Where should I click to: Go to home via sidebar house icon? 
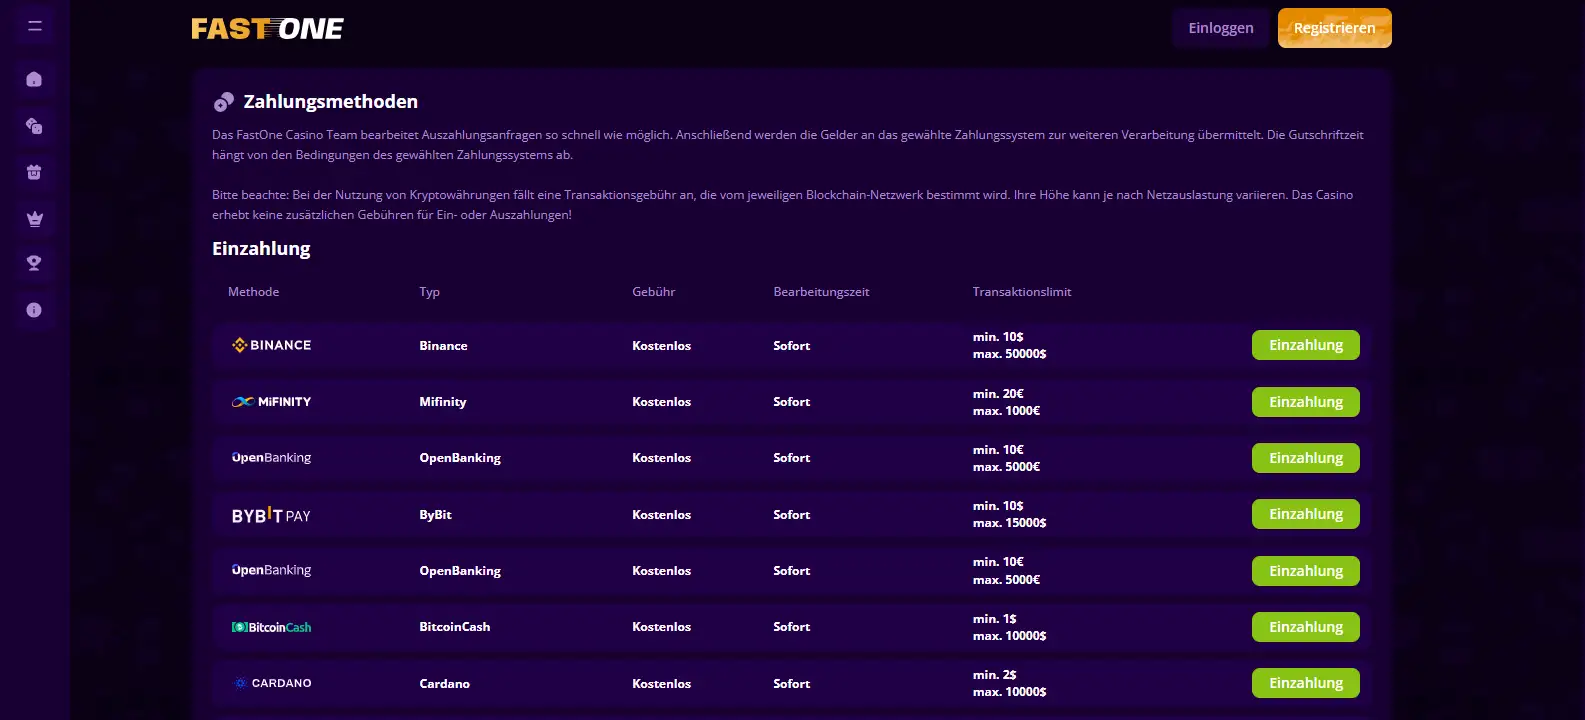[34, 79]
